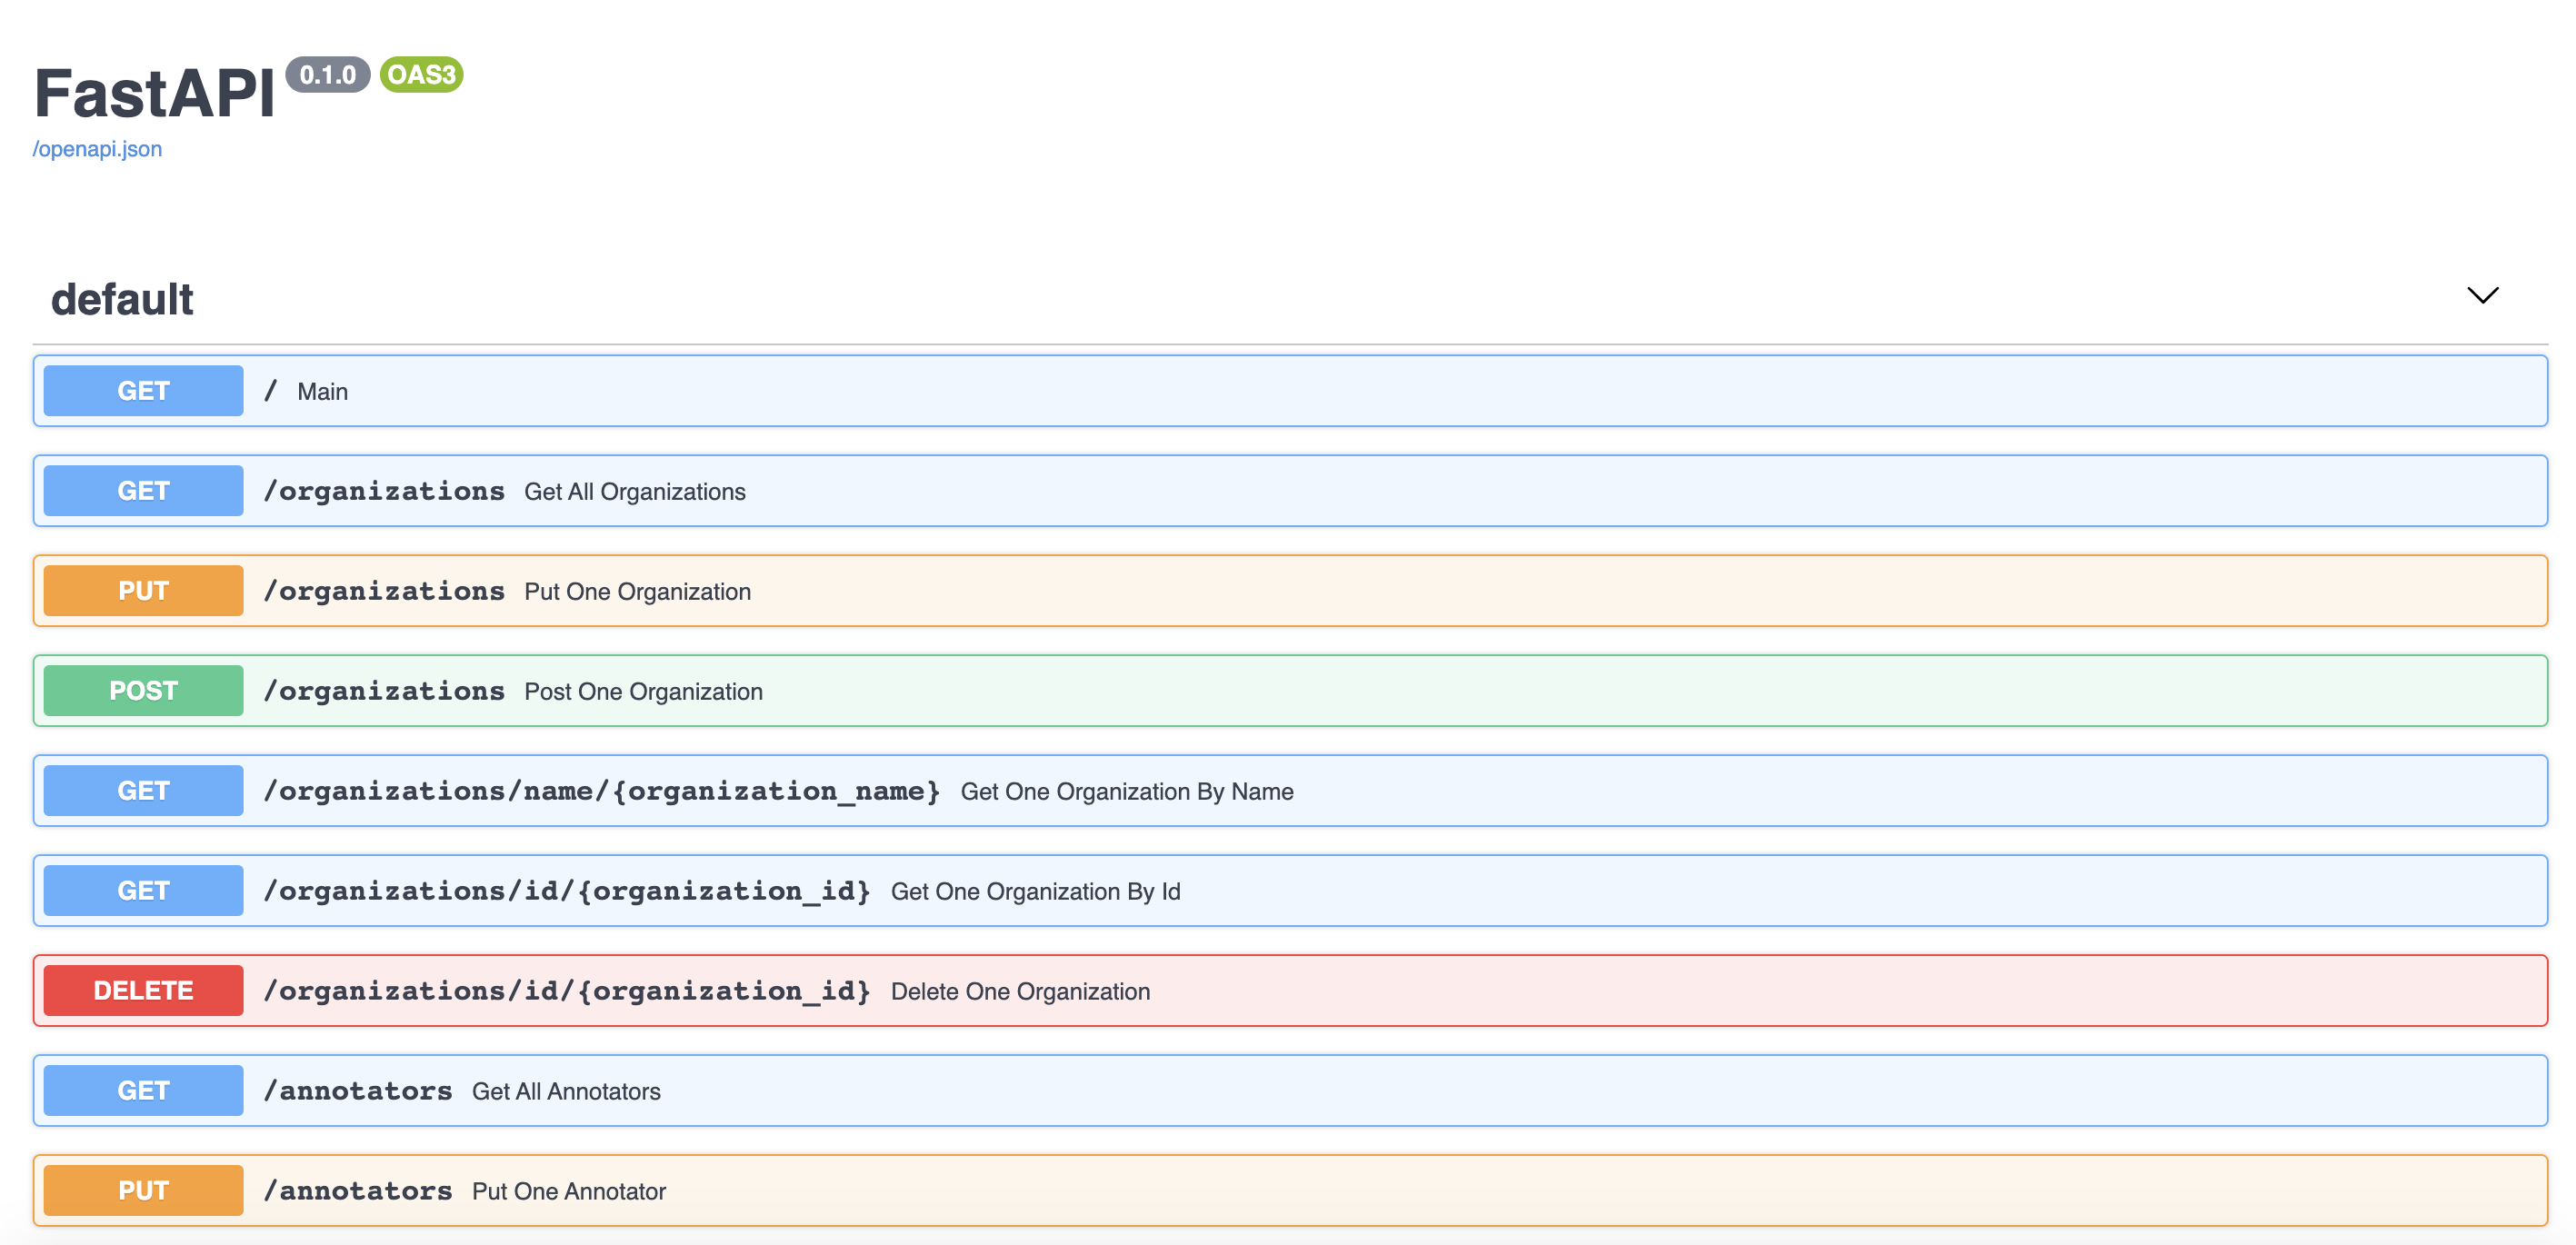Open the /annotators path of the GET row
This screenshot has width=2576, height=1245.
[x=358, y=1091]
